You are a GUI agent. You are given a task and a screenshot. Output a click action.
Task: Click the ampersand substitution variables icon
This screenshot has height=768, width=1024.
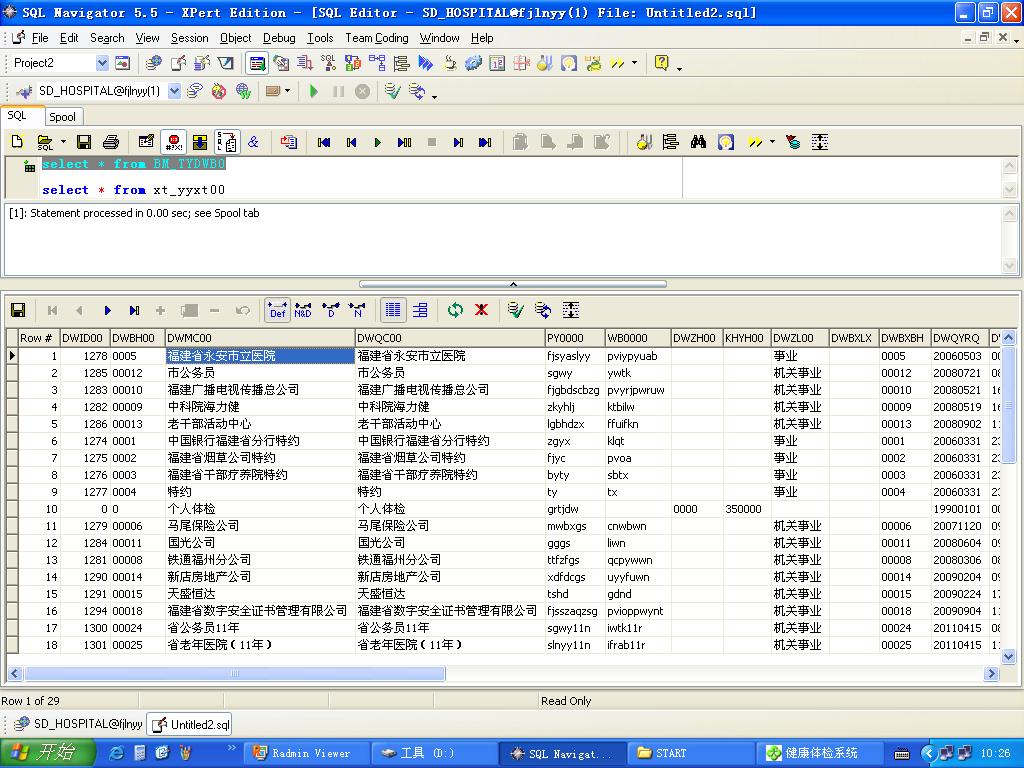(253, 142)
